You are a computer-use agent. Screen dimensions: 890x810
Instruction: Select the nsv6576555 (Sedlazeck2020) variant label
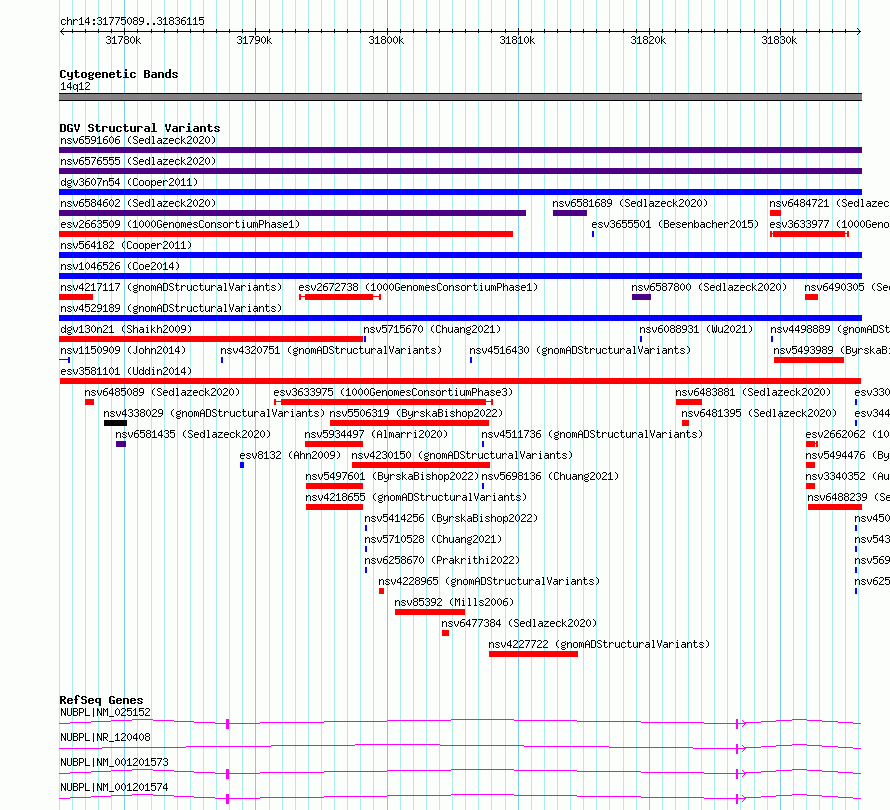coord(138,161)
